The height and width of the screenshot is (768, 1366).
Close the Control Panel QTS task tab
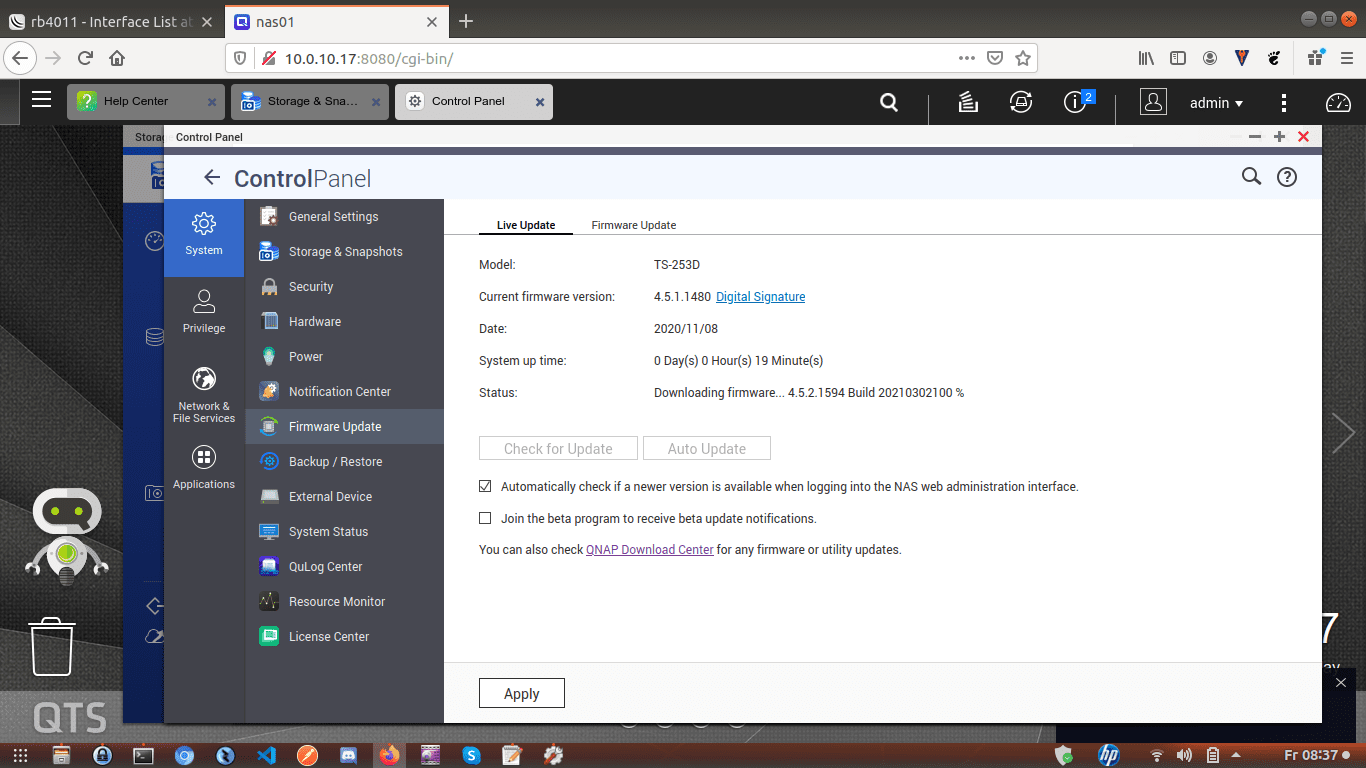pyautogui.click(x=540, y=102)
